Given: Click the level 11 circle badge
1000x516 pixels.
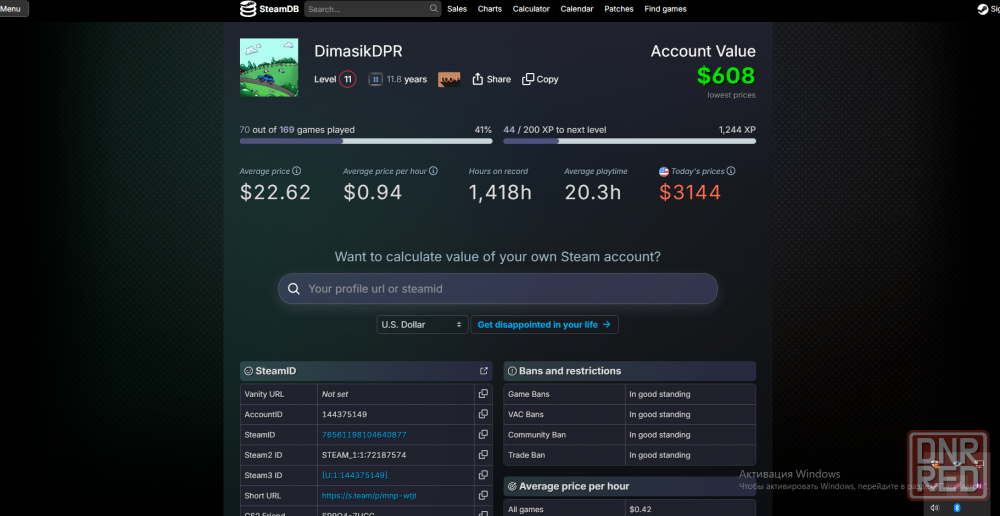Looking at the screenshot, I should pos(348,79).
